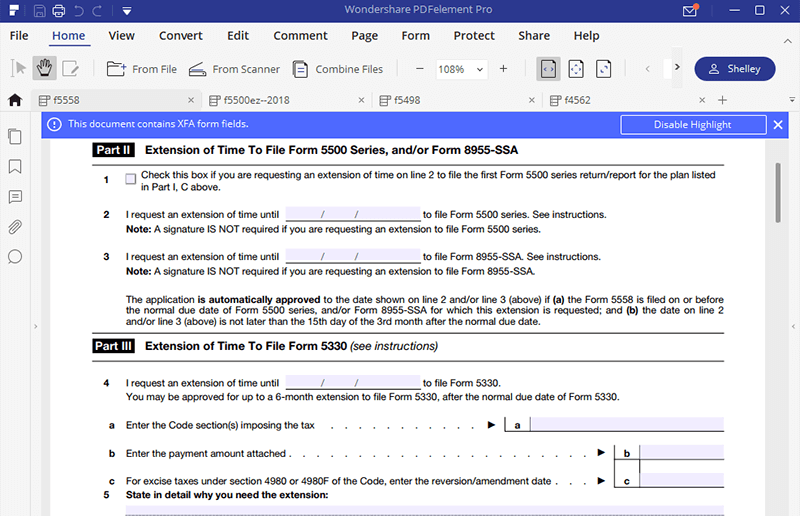This screenshot has width=800, height=516.
Task: Close the f4562 tab
Action: [x=702, y=100]
